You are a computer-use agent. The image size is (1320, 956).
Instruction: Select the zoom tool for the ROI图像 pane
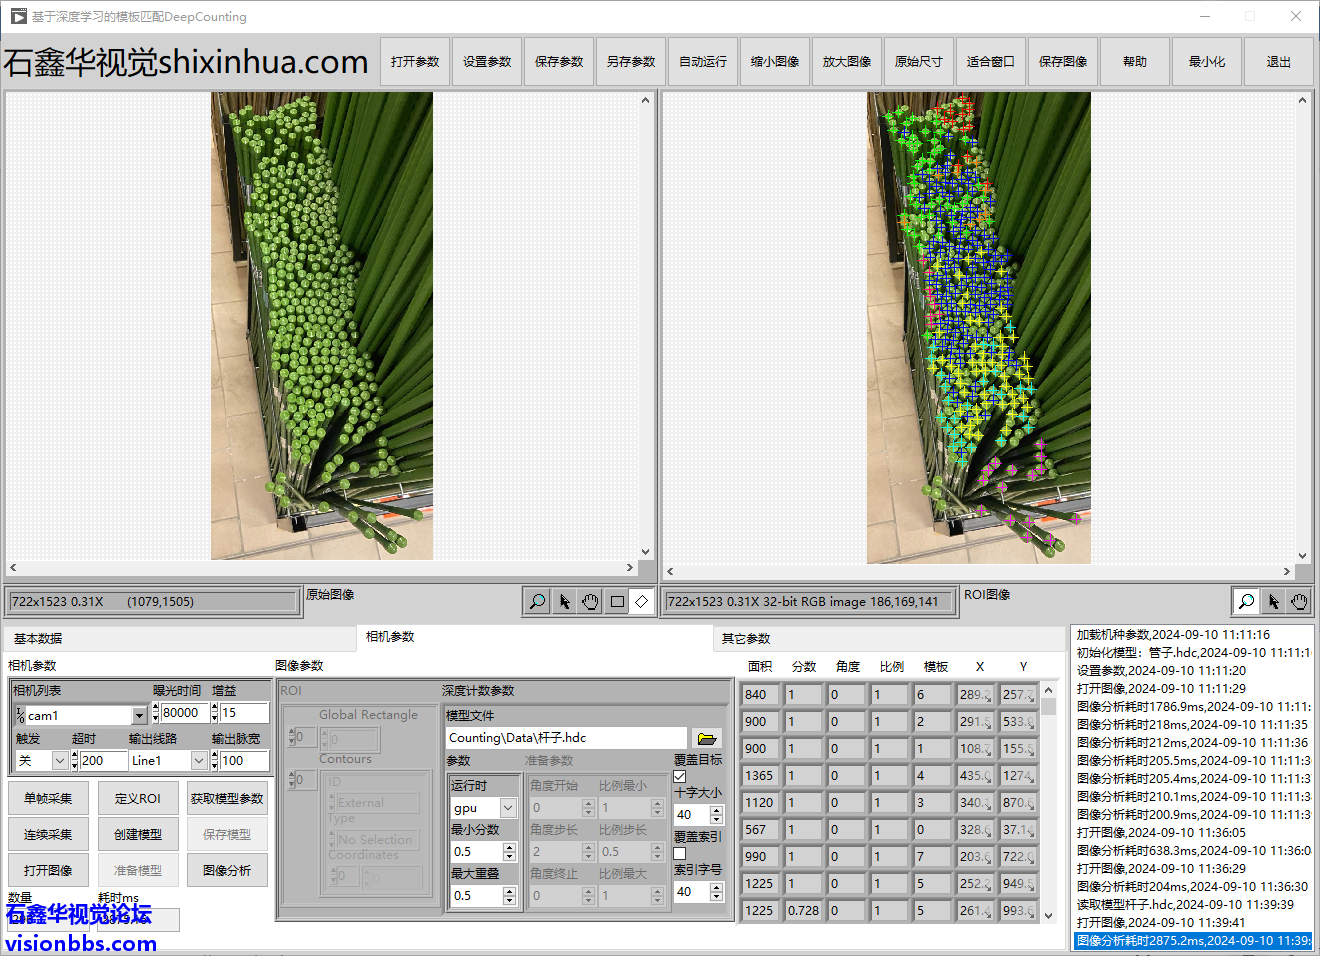pyautogui.click(x=1246, y=601)
